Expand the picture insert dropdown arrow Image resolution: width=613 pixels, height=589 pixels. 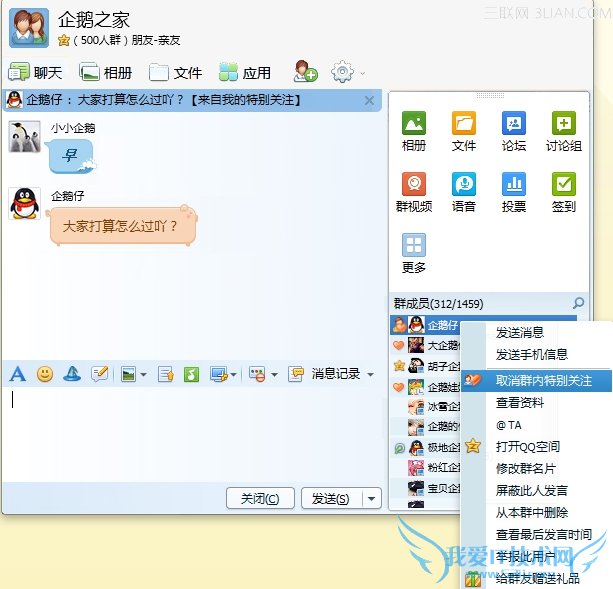point(143,375)
